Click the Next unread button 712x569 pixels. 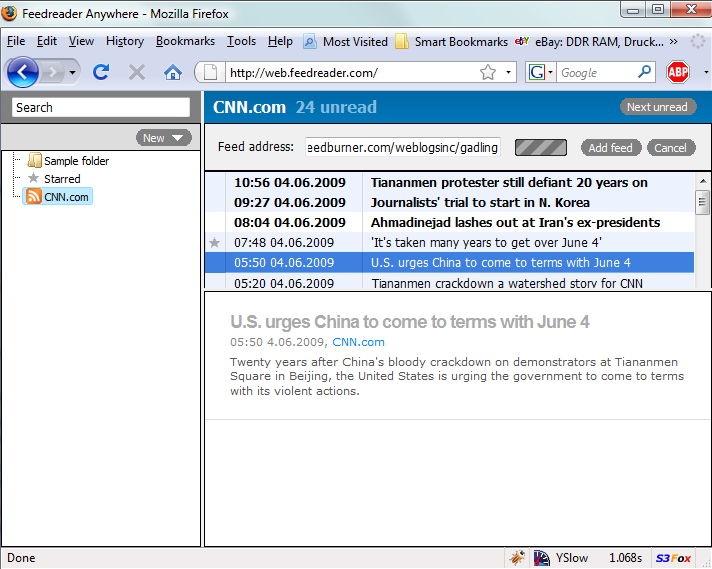pyautogui.click(x=657, y=107)
